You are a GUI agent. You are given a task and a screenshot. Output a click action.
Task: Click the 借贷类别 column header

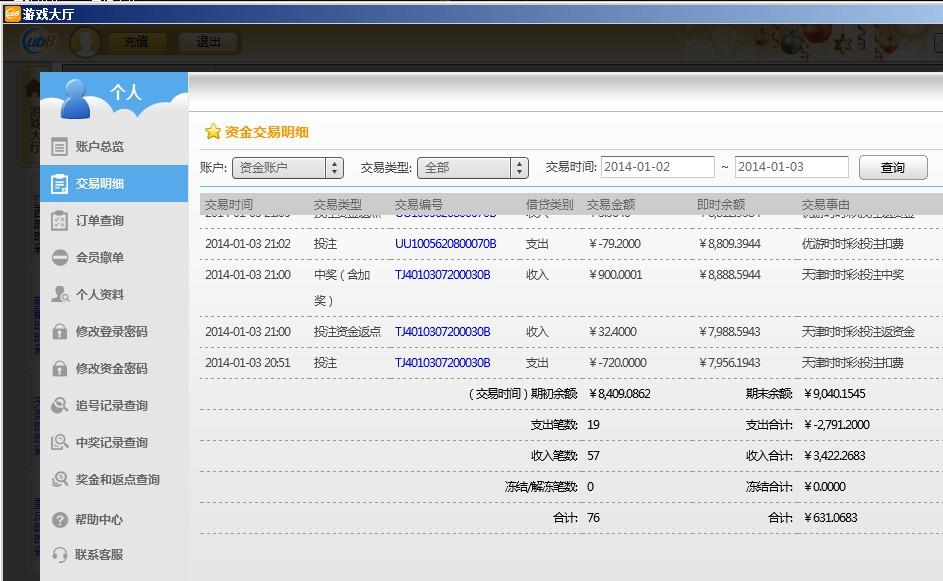pyautogui.click(x=550, y=204)
